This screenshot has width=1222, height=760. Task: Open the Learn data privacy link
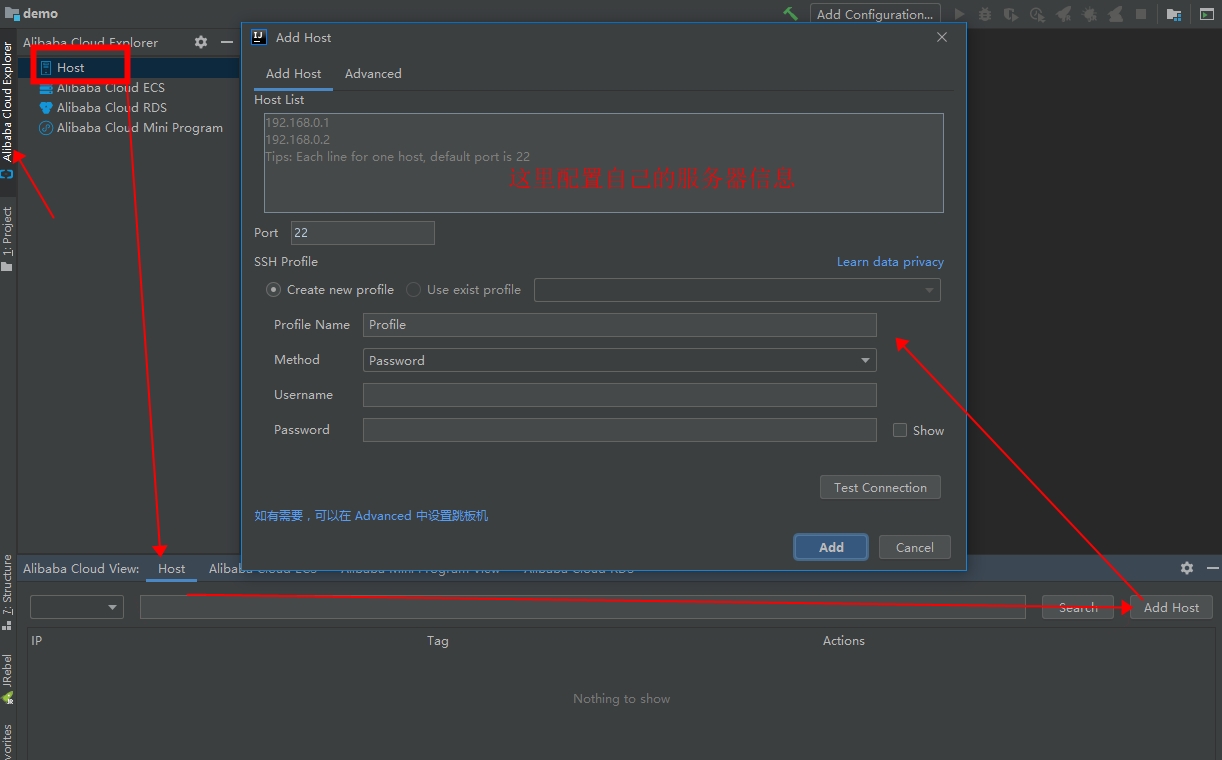890,262
